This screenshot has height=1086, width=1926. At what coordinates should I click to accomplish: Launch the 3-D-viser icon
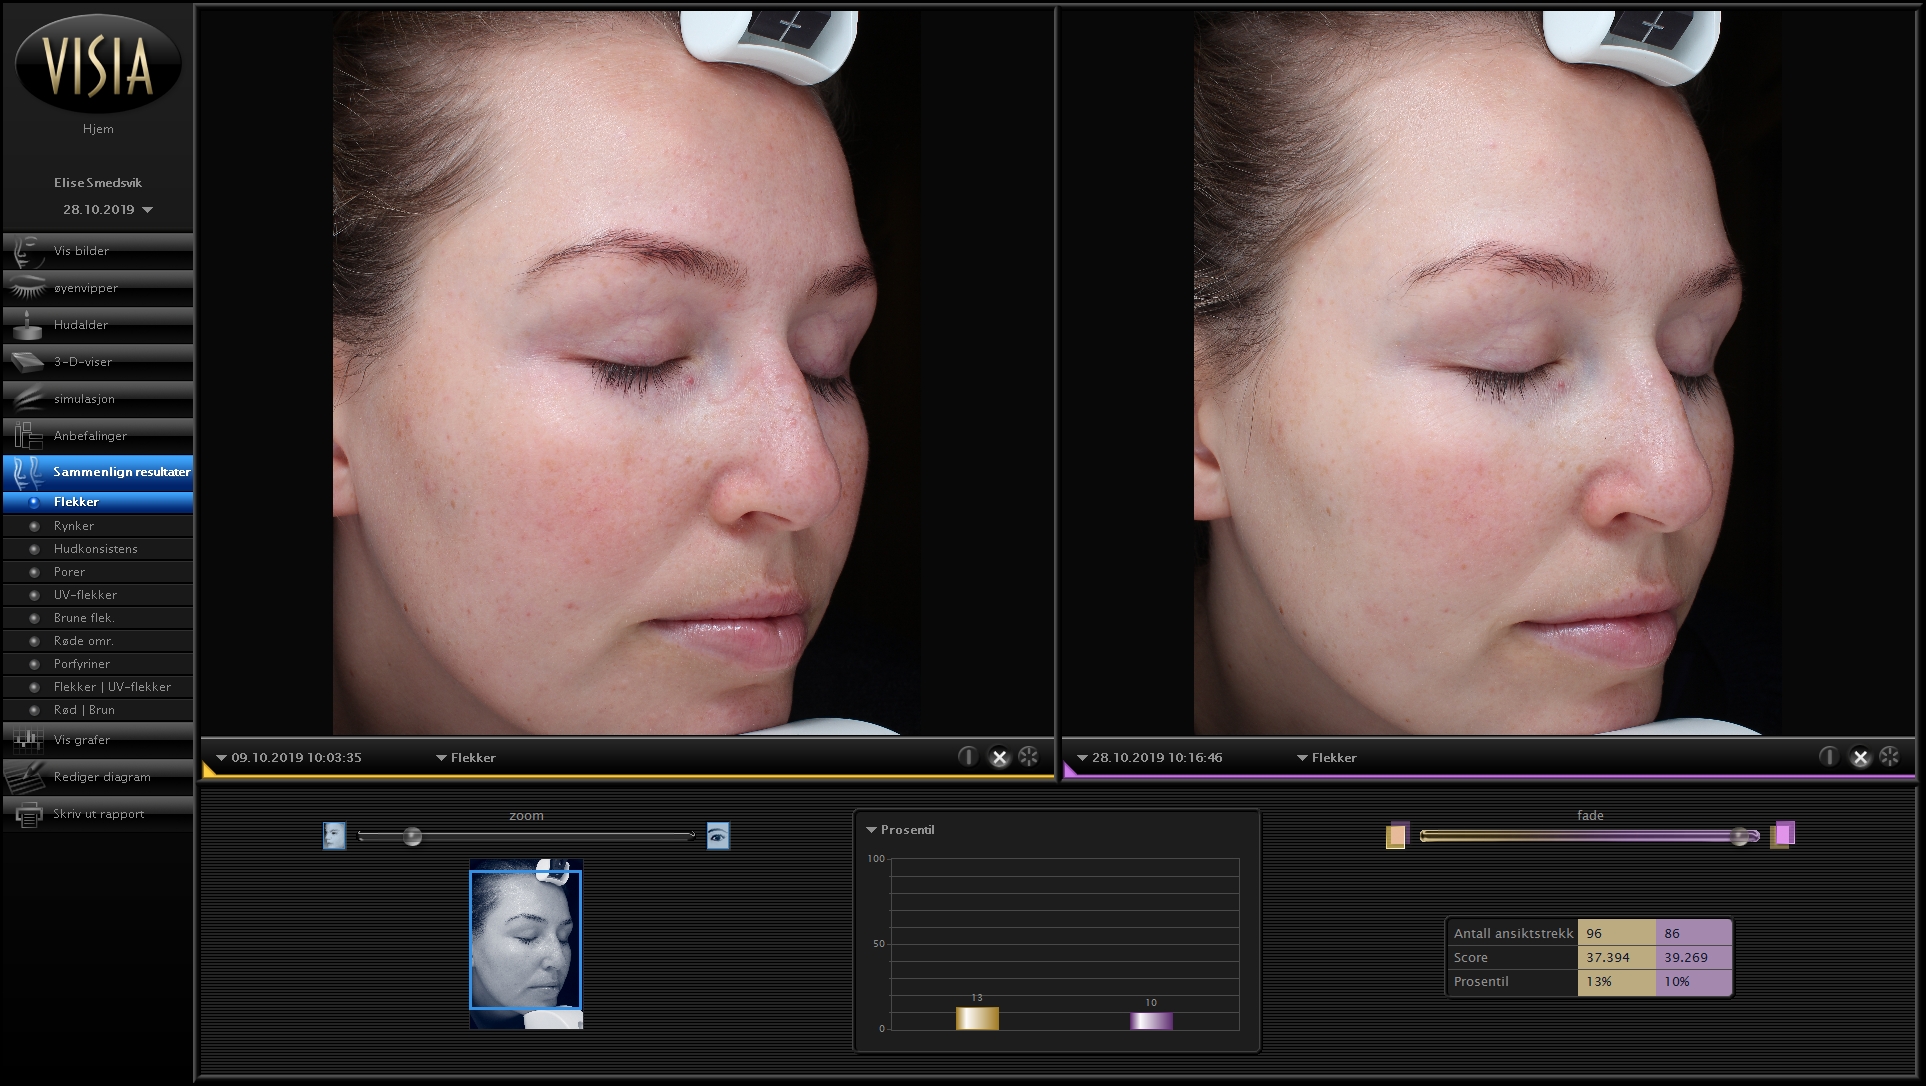pos(27,362)
